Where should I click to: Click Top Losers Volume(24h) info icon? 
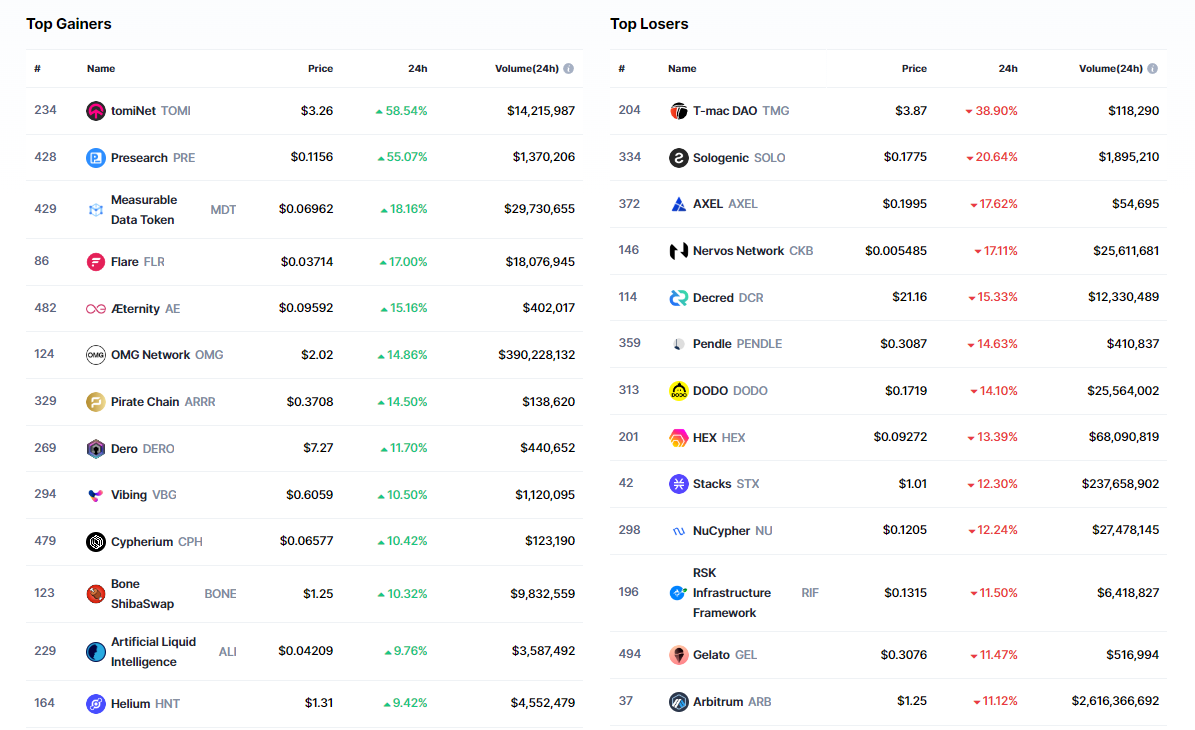[1152, 69]
